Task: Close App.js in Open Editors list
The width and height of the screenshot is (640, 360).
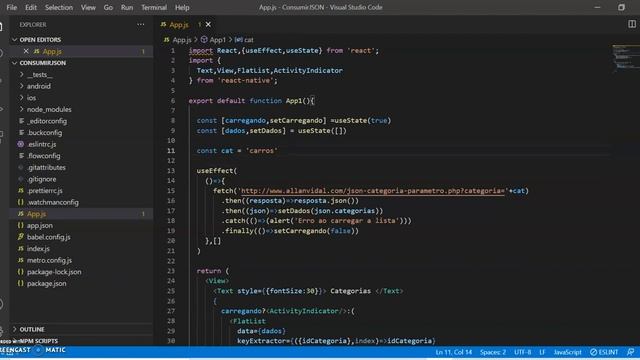Action: tap(26, 51)
